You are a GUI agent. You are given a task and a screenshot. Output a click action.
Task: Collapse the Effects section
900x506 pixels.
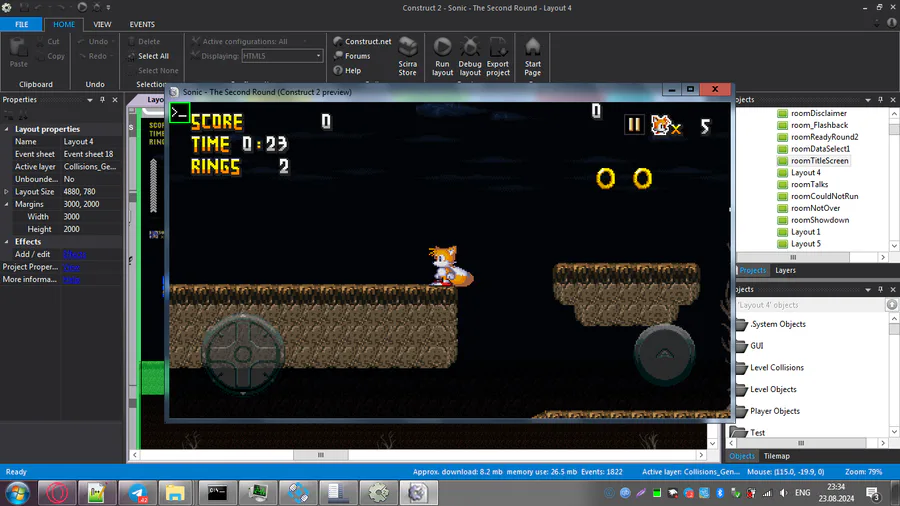pyautogui.click(x=7, y=242)
